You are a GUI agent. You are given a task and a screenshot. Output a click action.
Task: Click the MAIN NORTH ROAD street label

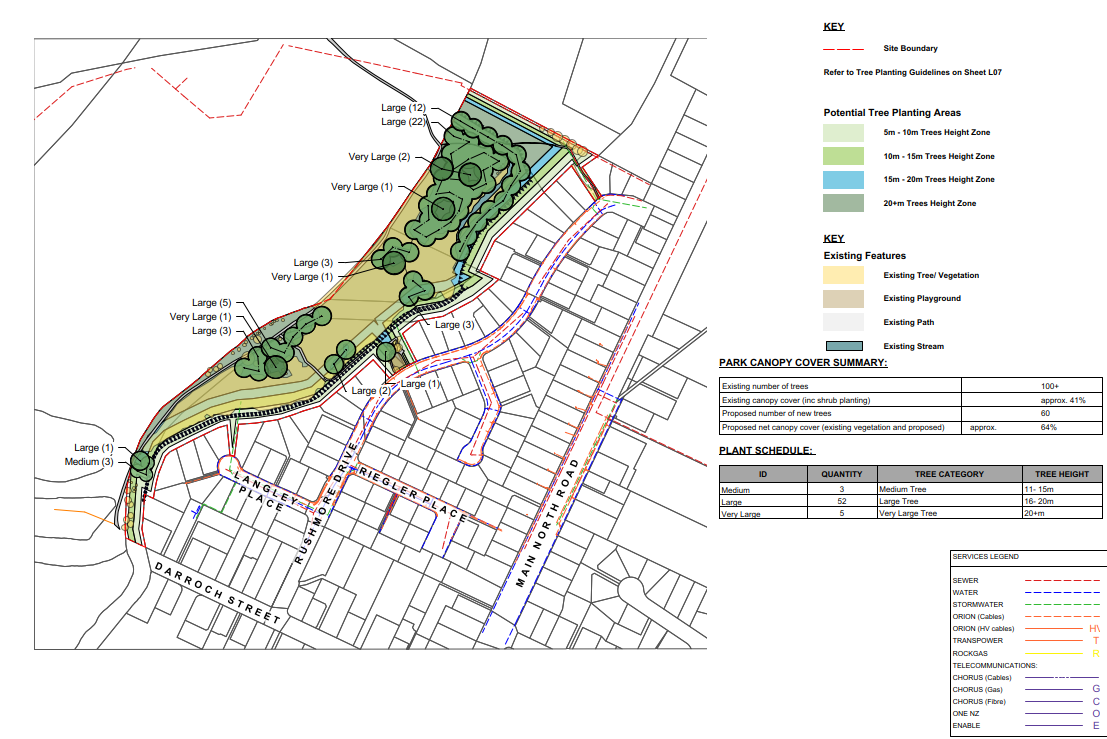(548, 524)
